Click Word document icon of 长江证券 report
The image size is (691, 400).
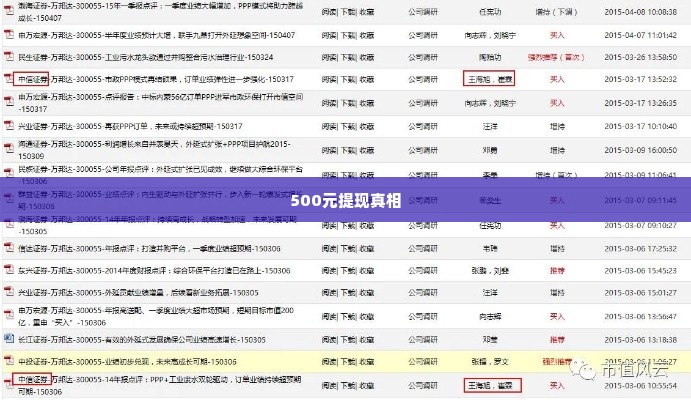[9, 339]
